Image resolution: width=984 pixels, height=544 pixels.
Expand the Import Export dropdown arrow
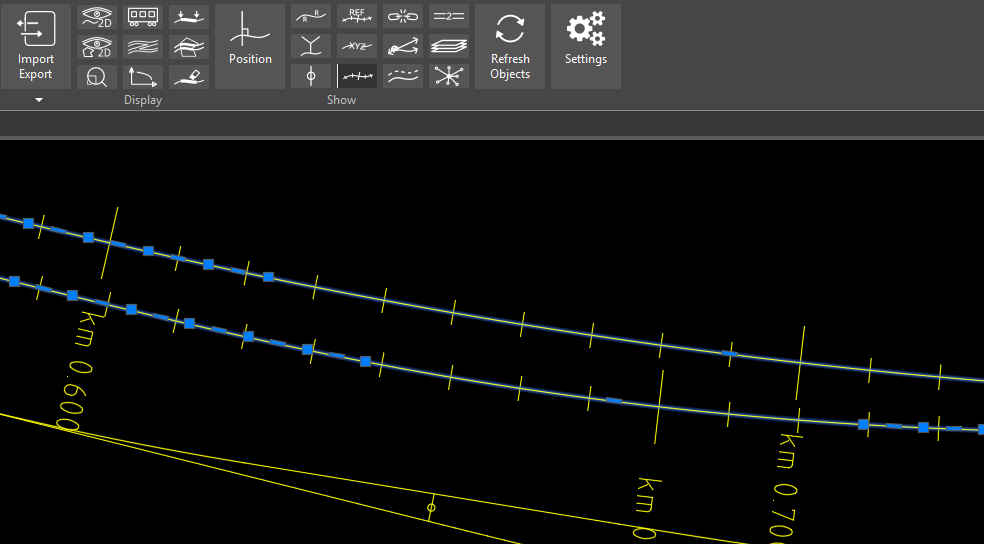[x=38, y=100]
